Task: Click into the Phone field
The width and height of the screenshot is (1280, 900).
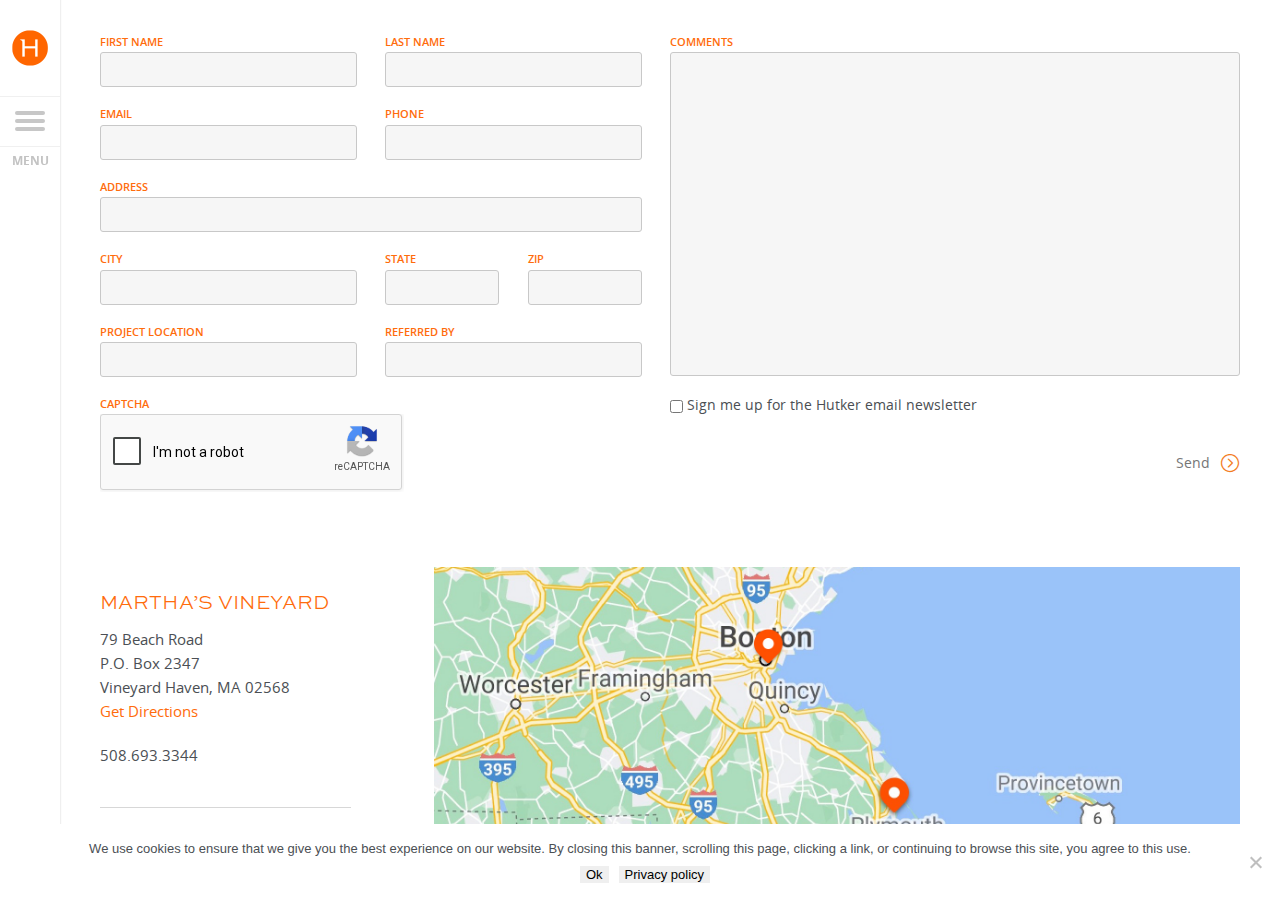Action: (513, 142)
